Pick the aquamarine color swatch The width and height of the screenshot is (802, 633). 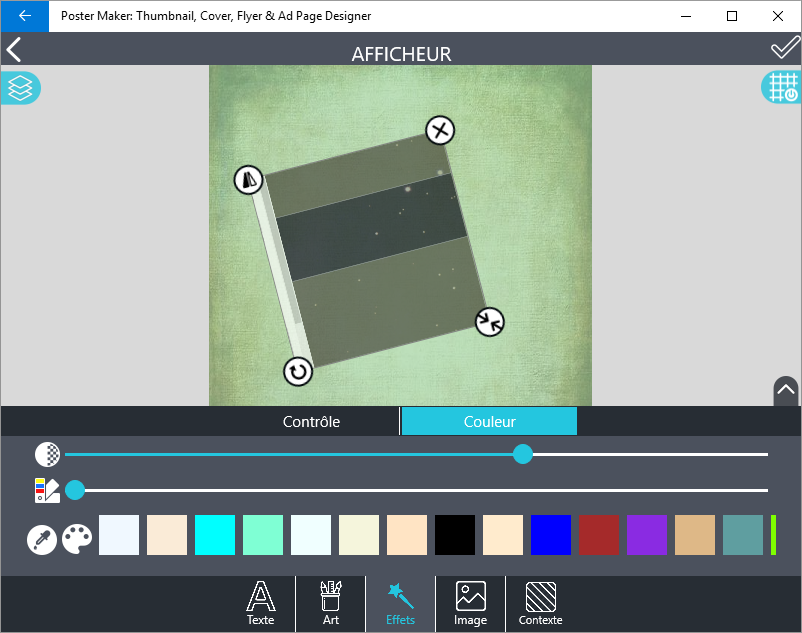[263, 535]
